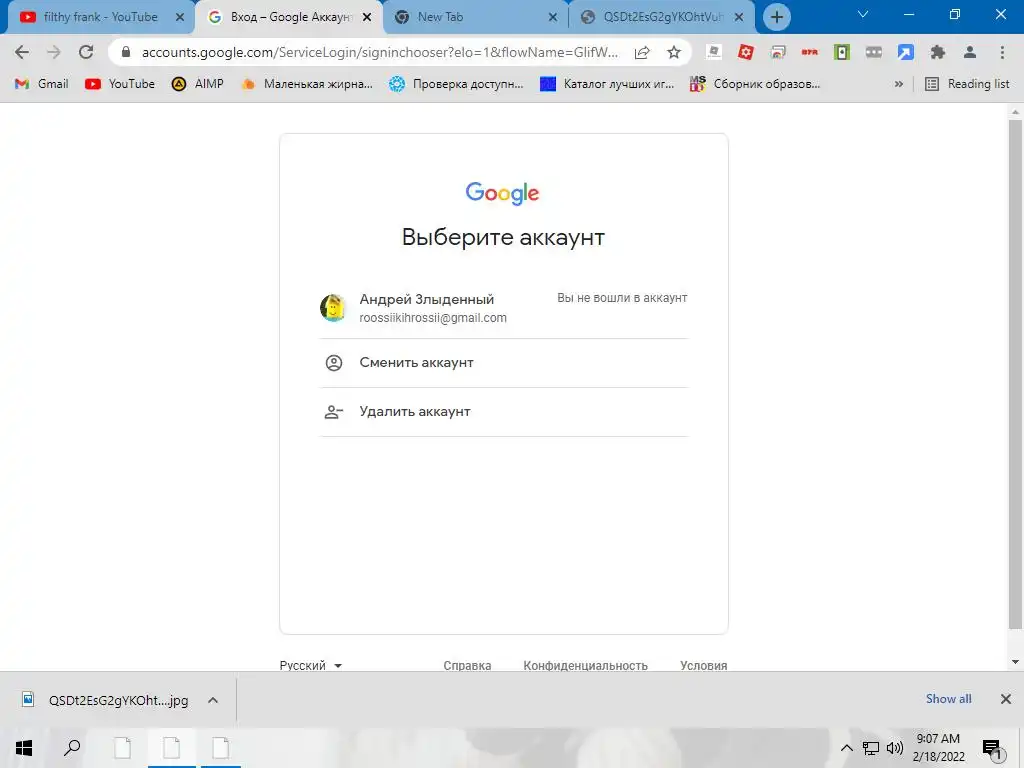Click the blue arrow extension icon
1024x768 pixels.
tap(906, 52)
